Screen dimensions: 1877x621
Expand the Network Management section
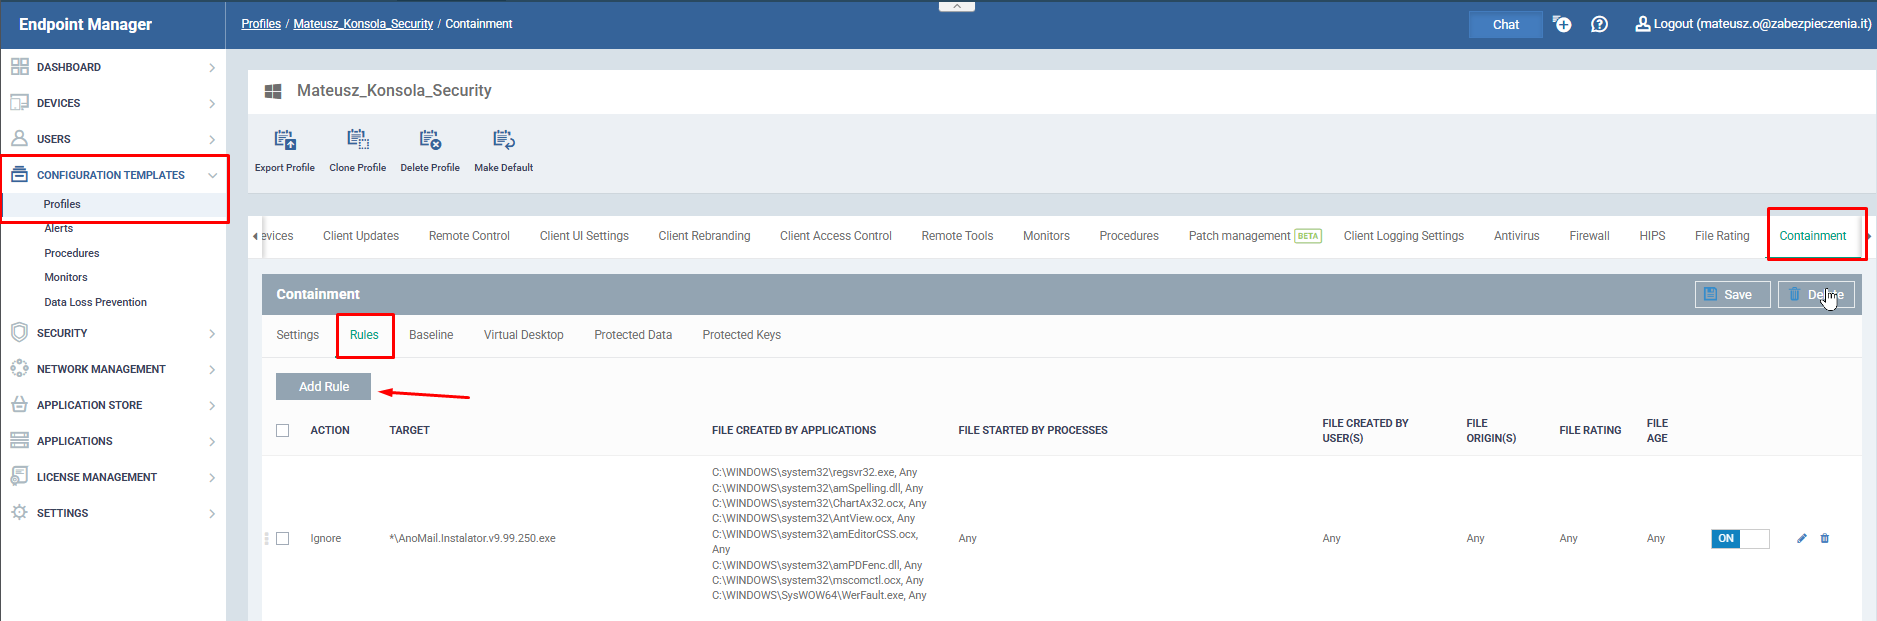tap(113, 369)
